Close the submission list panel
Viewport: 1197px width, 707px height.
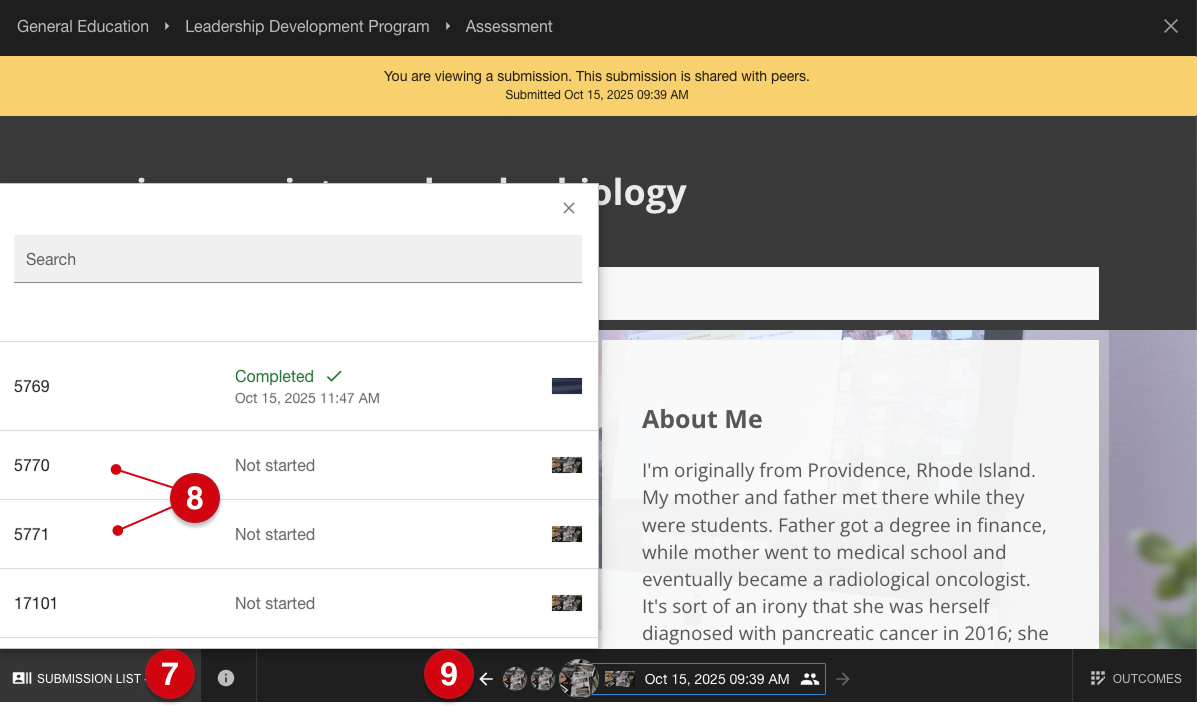(569, 208)
